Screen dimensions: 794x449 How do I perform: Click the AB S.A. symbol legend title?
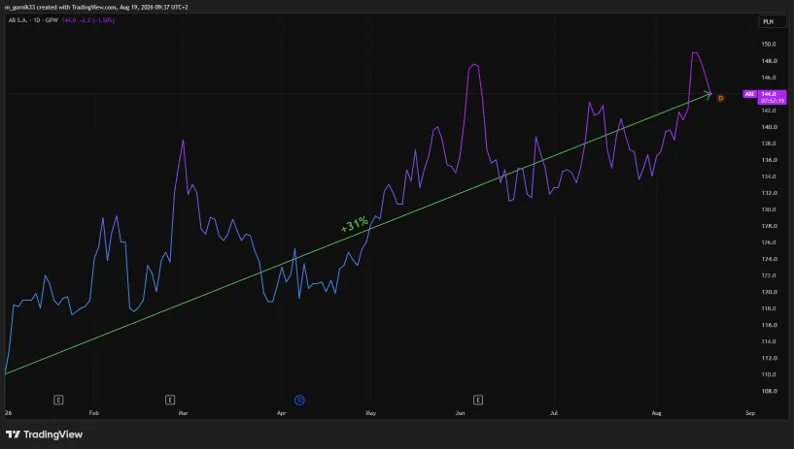[17, 20]
